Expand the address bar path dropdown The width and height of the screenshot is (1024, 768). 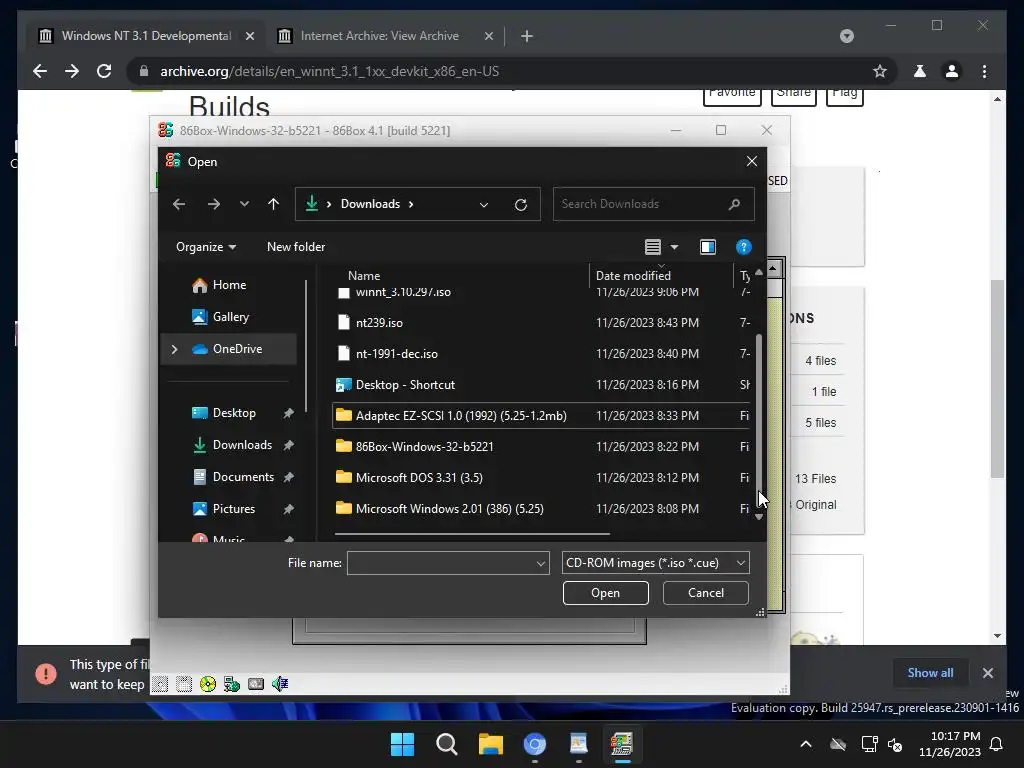pos(484,204)
